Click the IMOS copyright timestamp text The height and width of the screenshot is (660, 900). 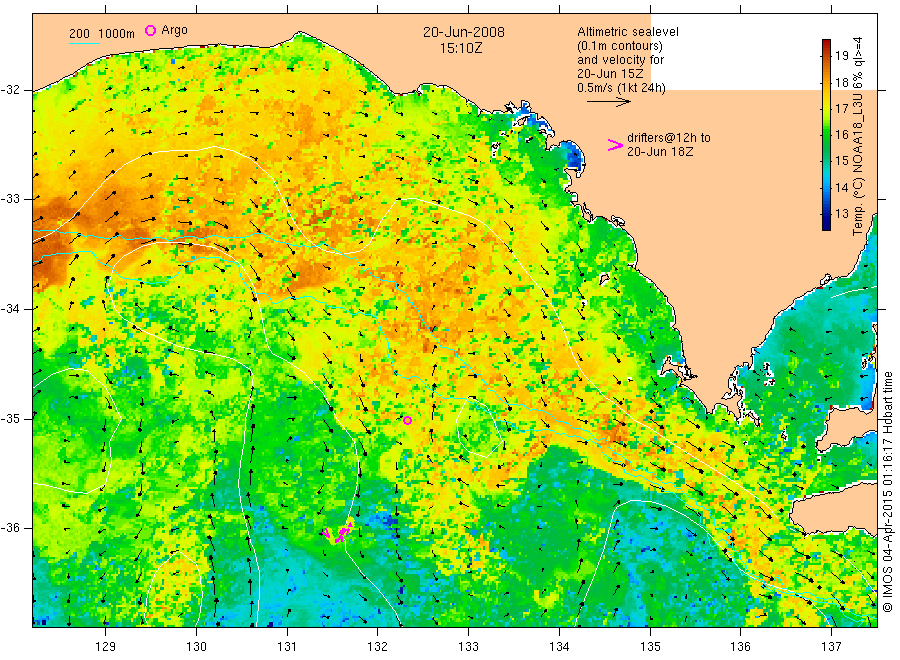click(888, 491)
